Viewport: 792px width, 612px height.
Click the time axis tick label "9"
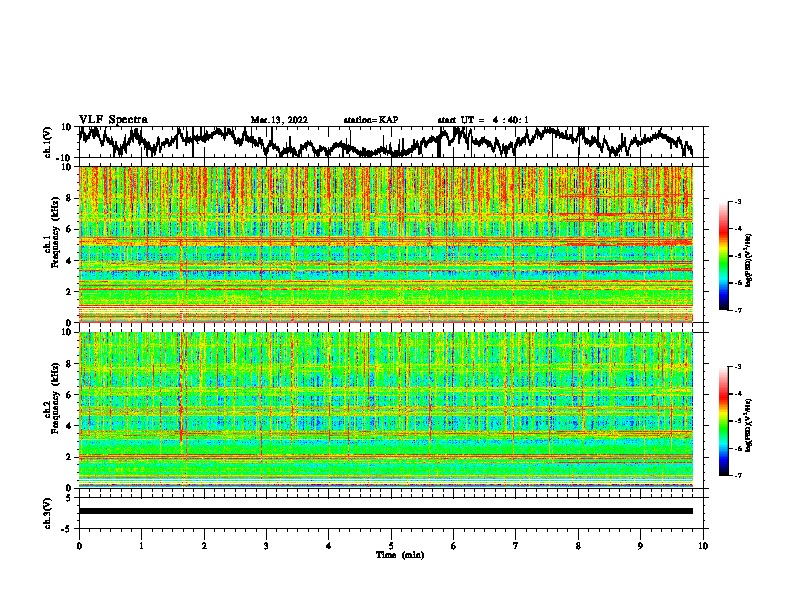tap(640, 546)
